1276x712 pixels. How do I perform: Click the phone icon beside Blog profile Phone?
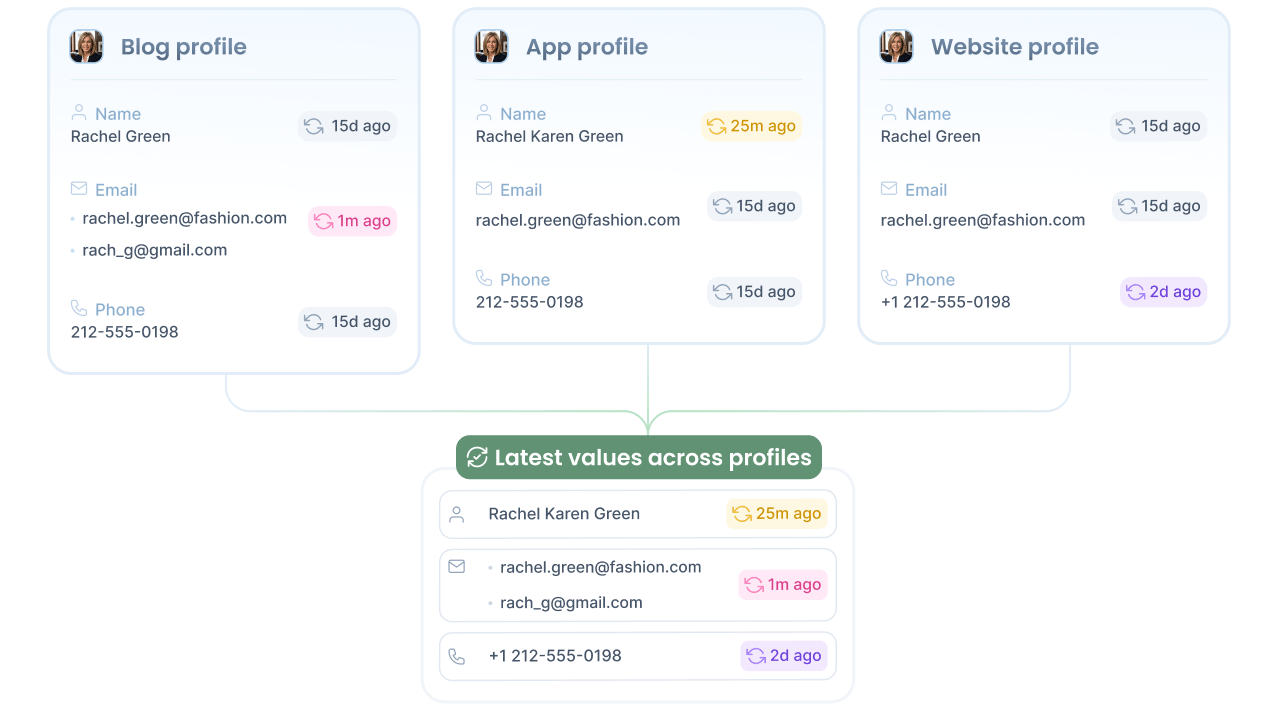point(79,309)
